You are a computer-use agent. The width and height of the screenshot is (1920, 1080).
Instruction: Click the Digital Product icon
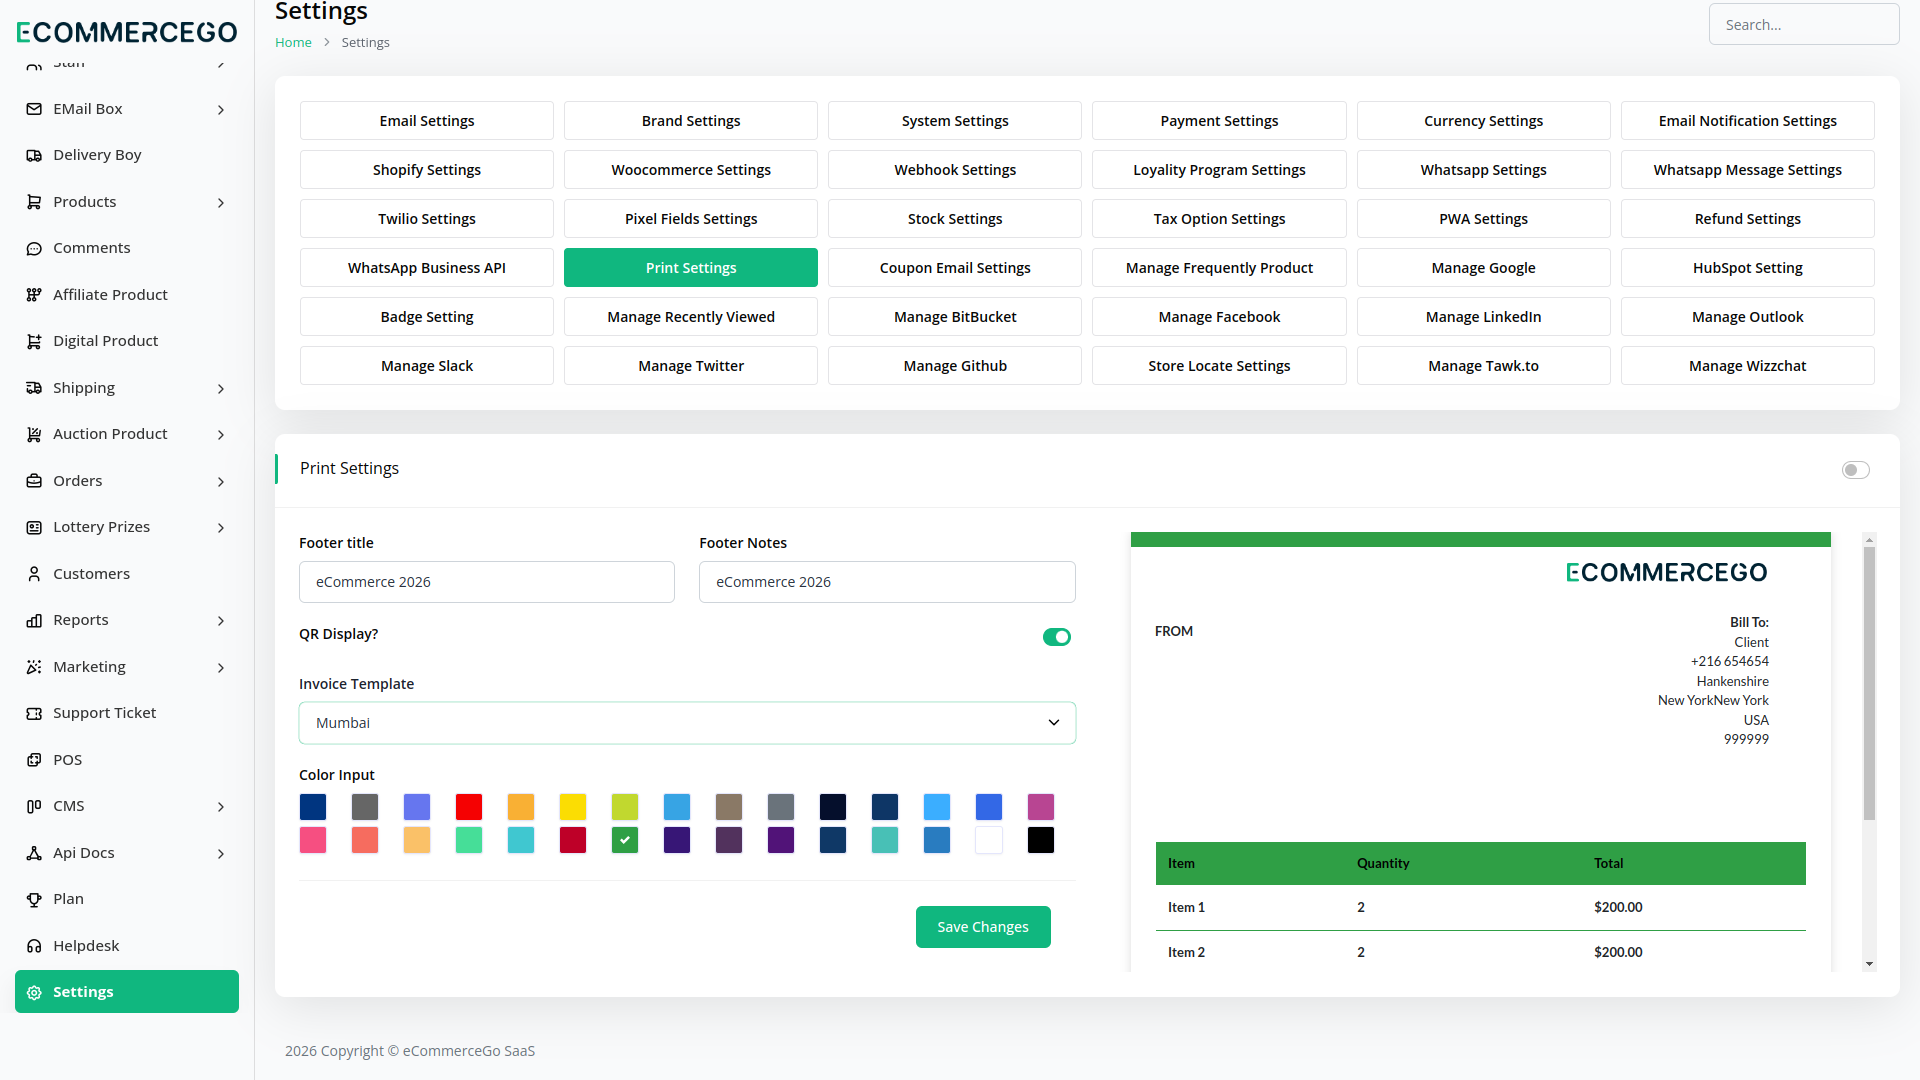pos(34,341)
